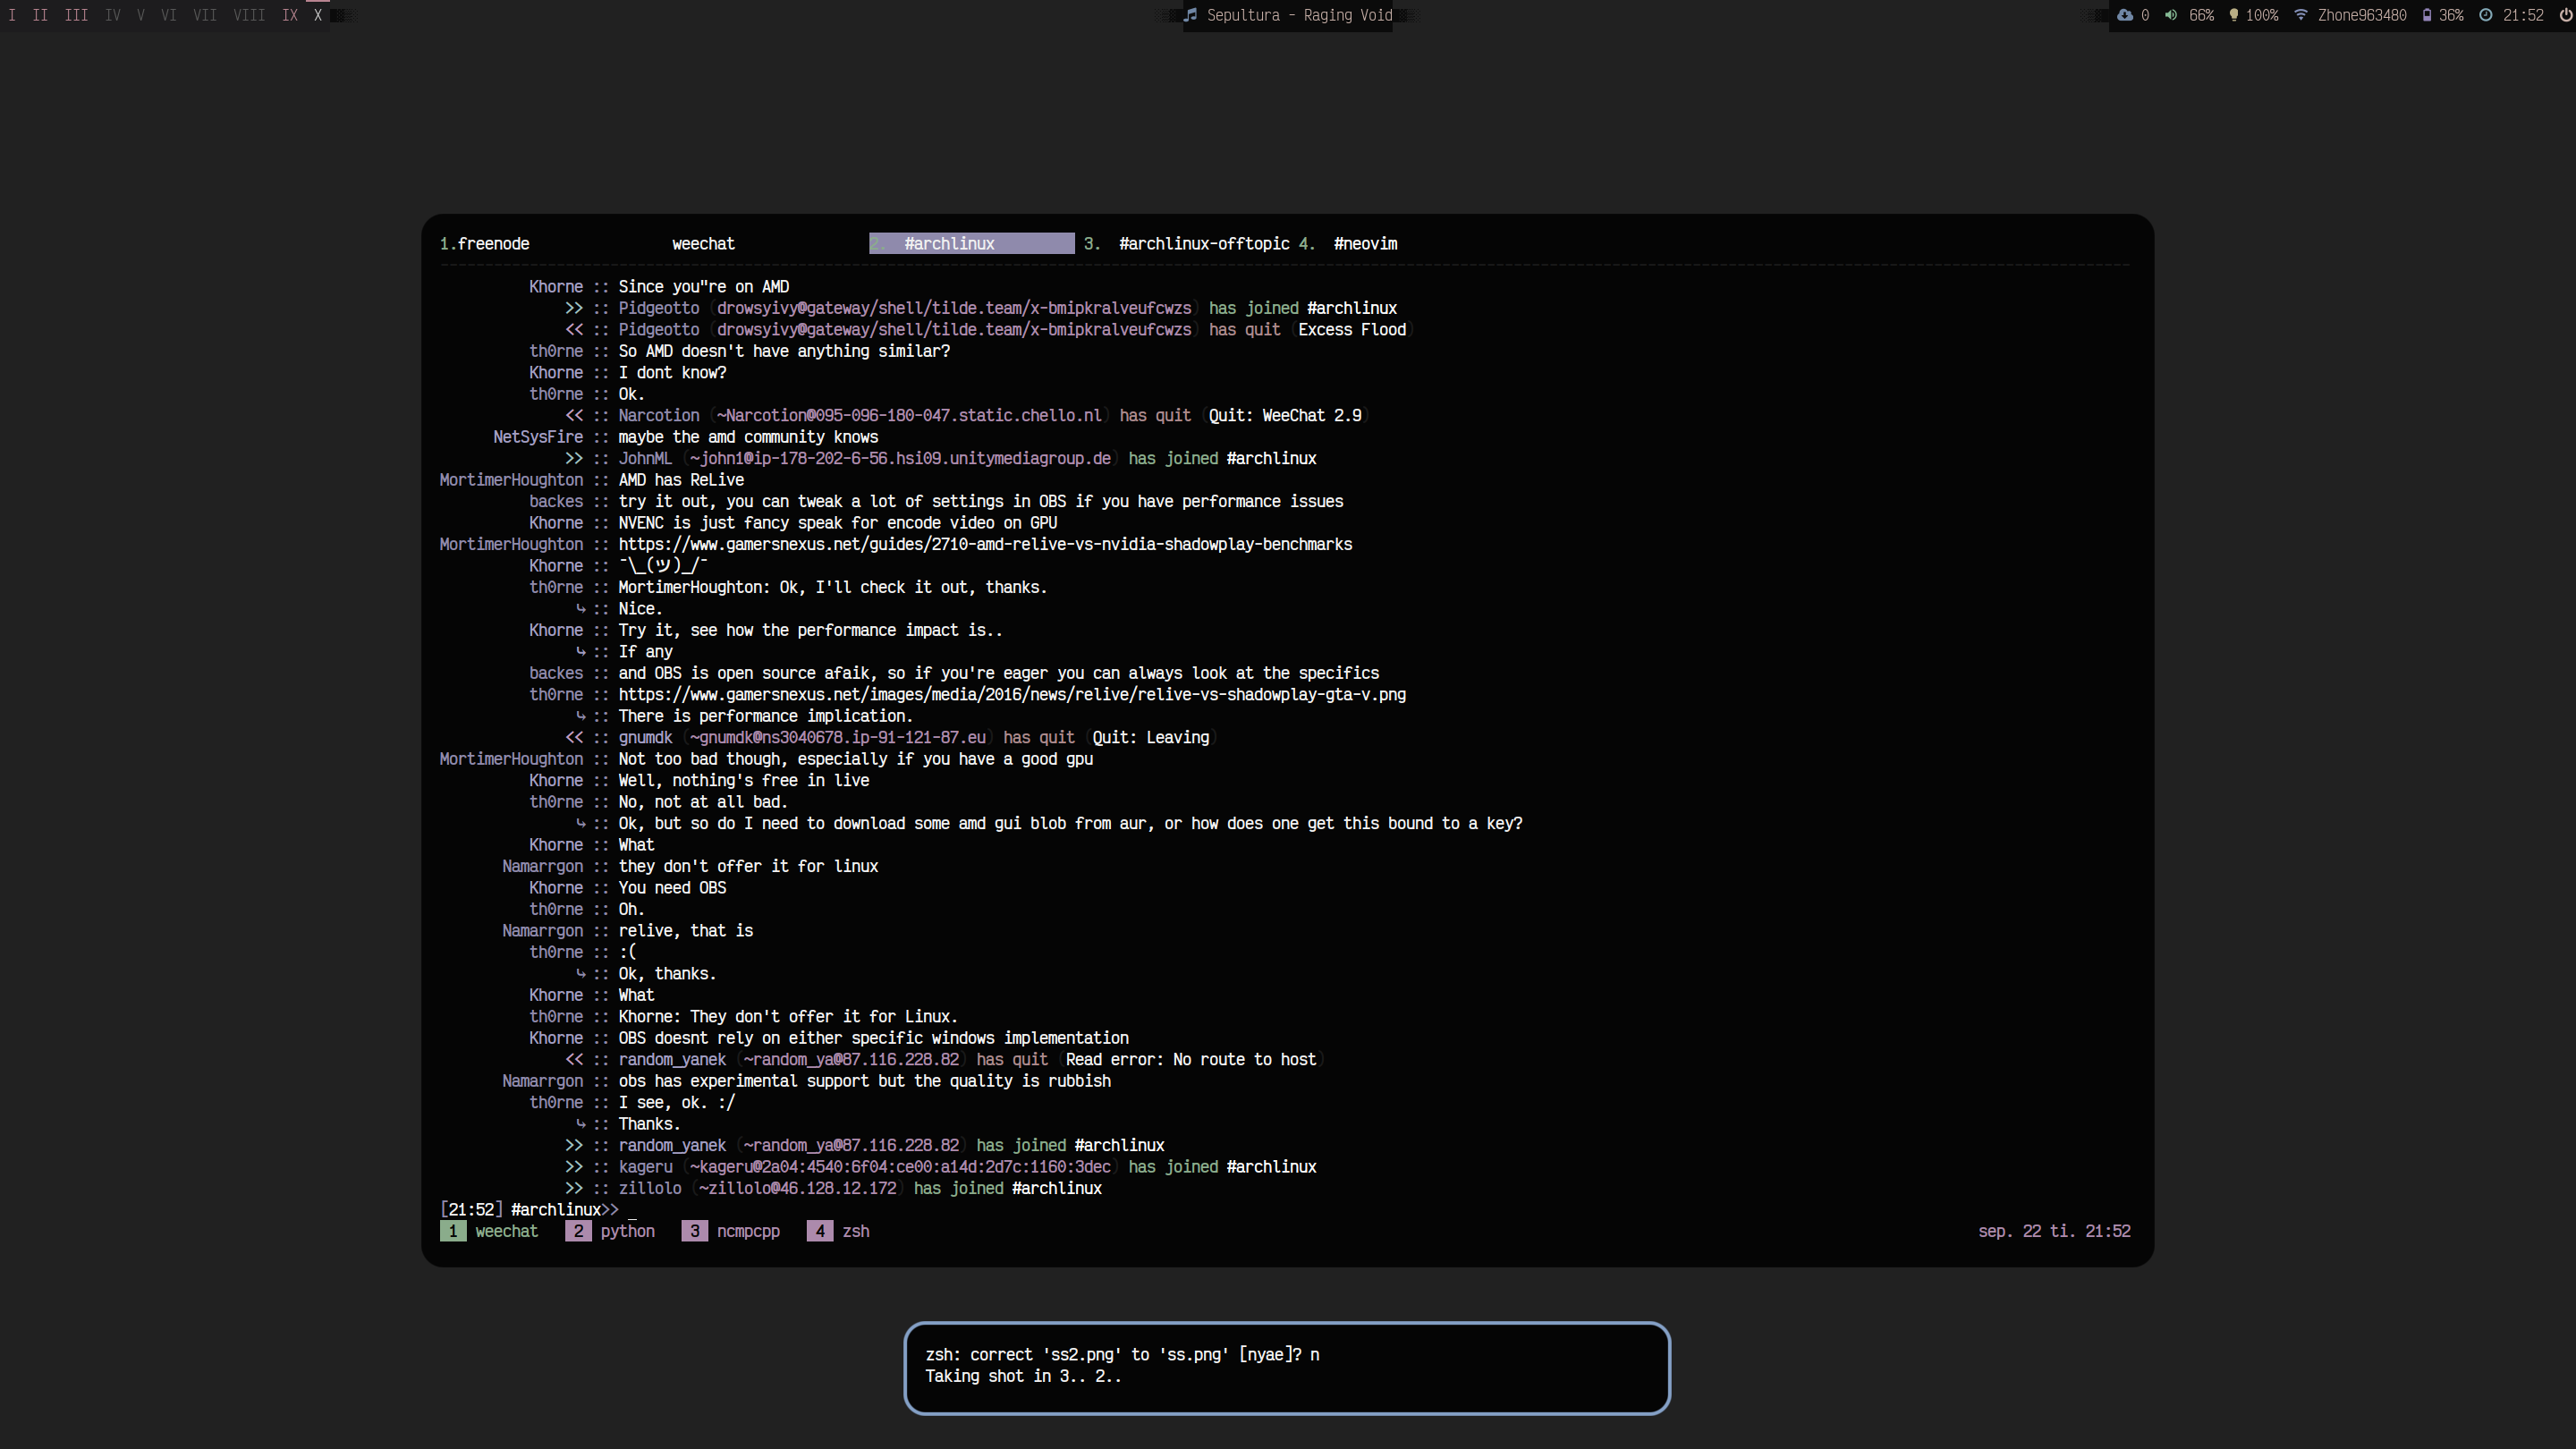Click the battery status icon

click(2427, 15)
